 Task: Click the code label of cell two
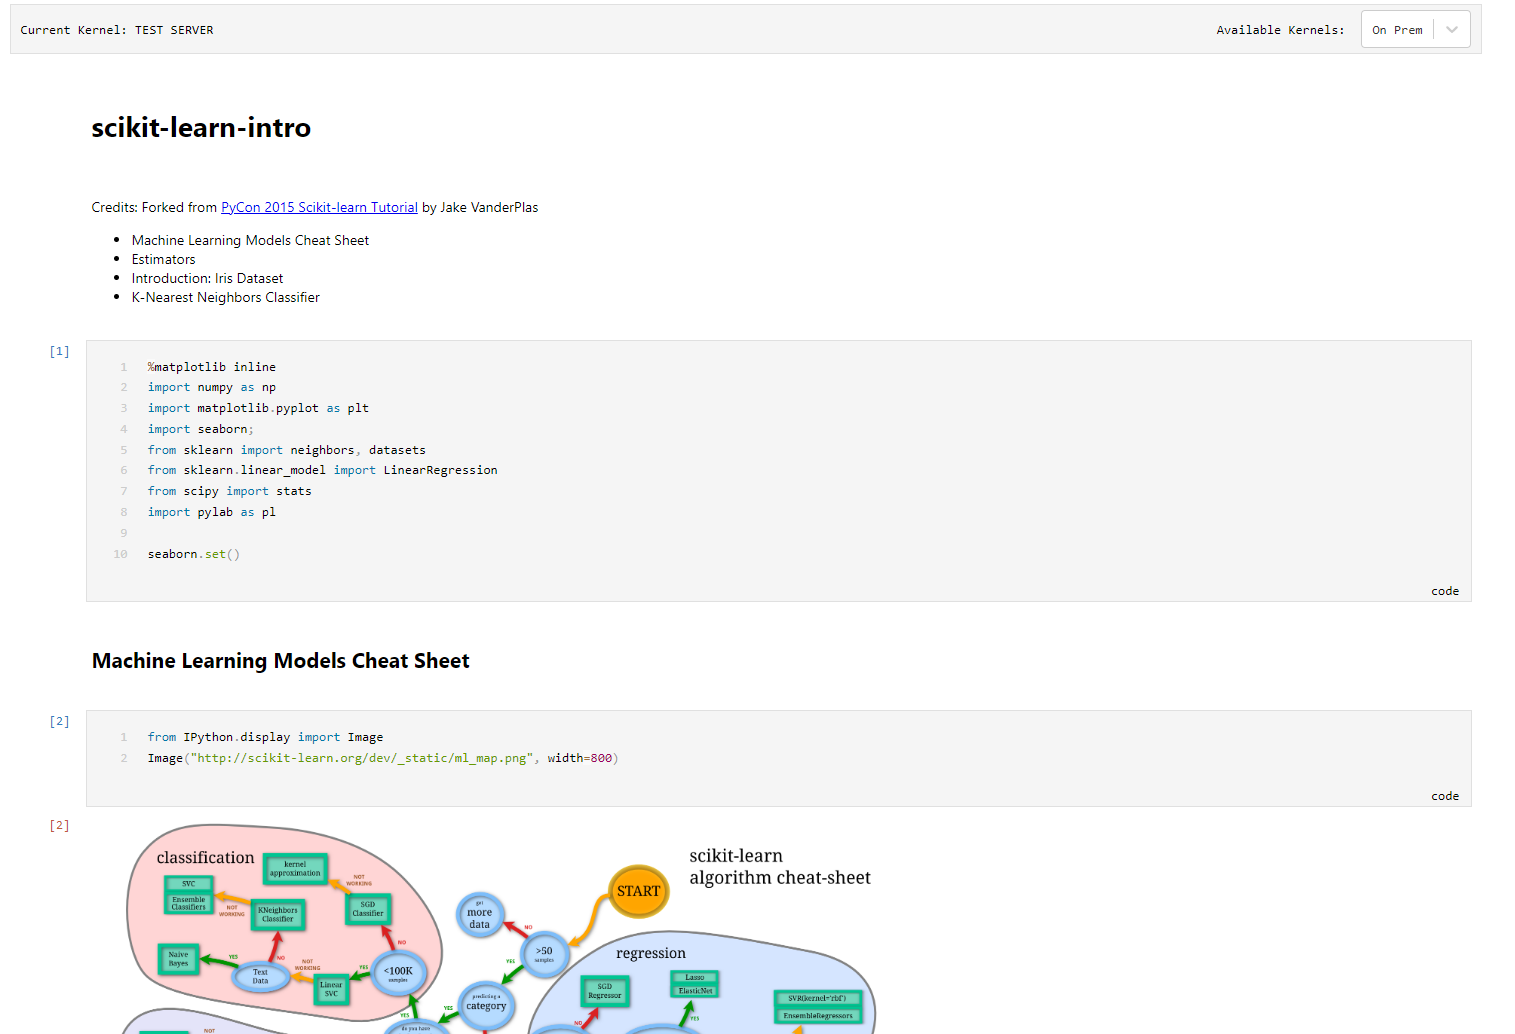pyautogui.click(x=1445, y=796)
